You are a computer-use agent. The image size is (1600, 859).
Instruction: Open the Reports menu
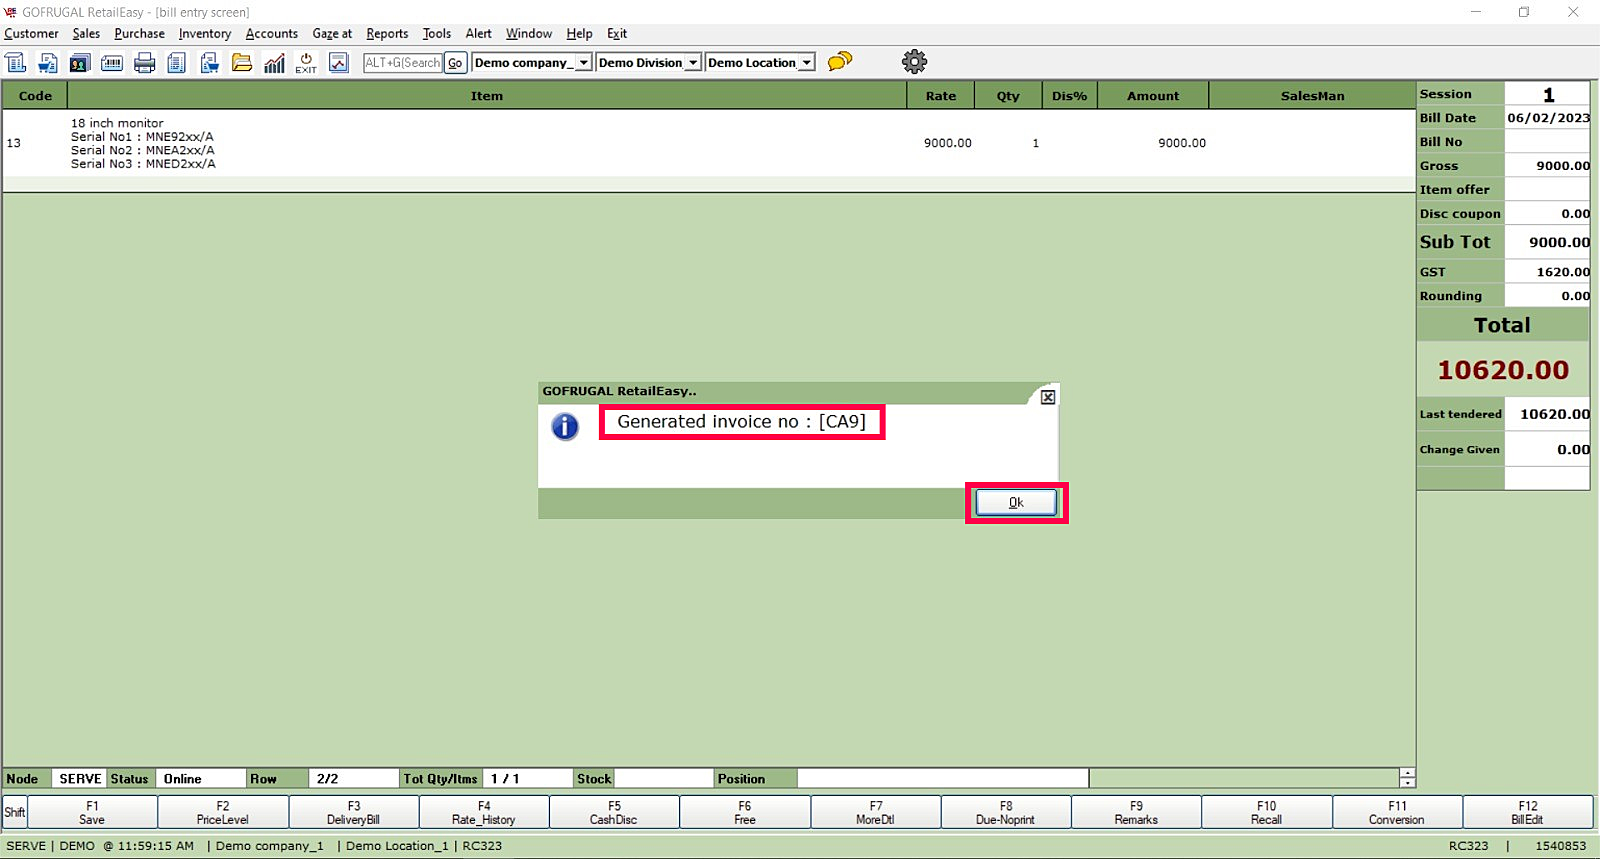(387, 34)
